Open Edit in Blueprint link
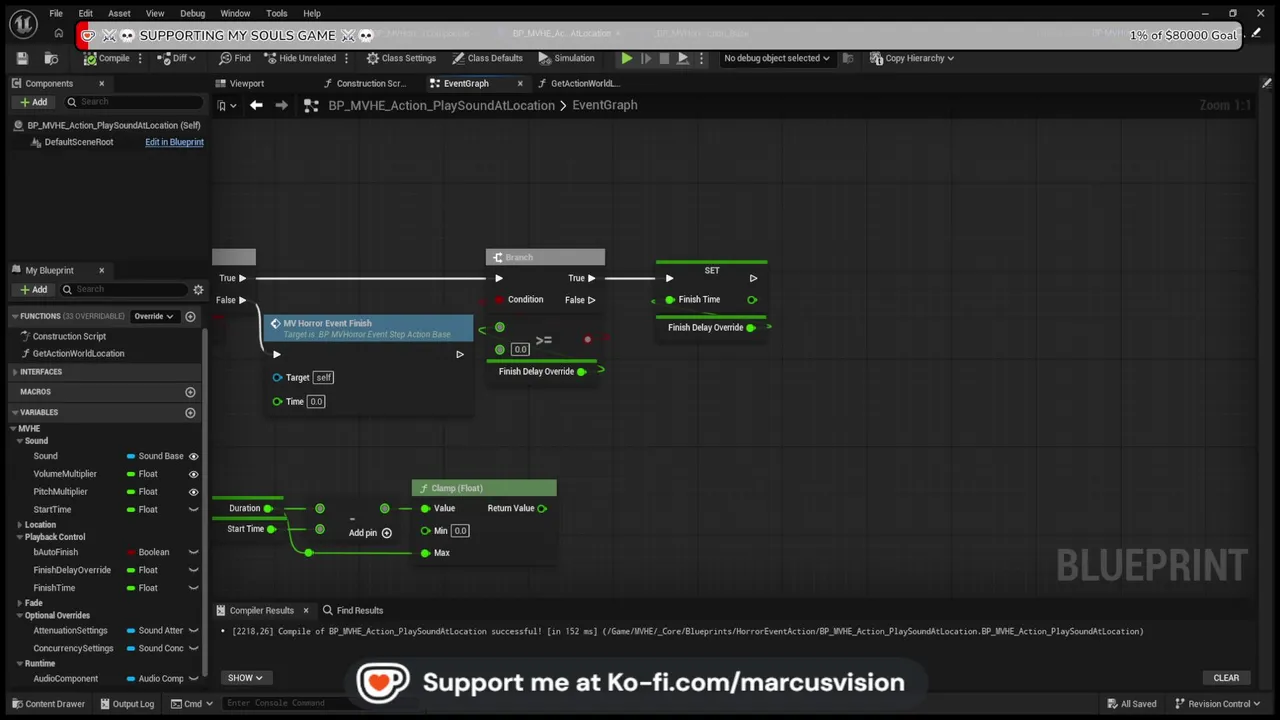 point(174,142)
